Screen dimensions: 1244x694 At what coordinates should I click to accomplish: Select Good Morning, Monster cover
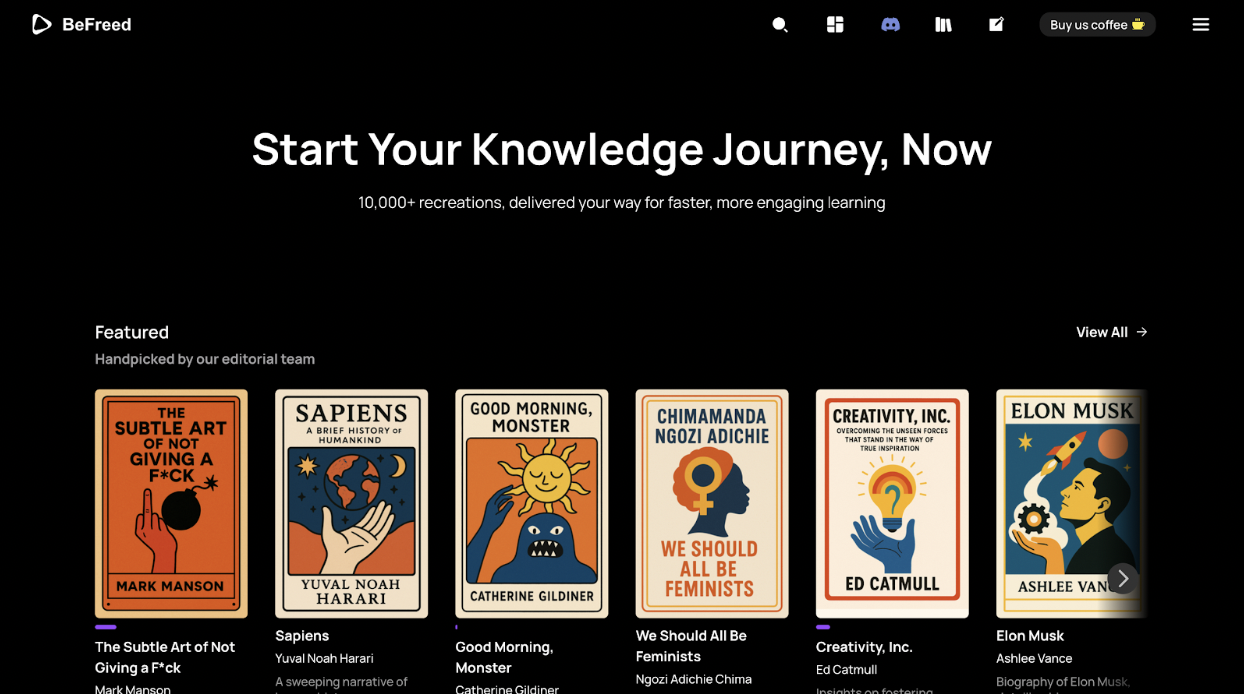(531, 503)
